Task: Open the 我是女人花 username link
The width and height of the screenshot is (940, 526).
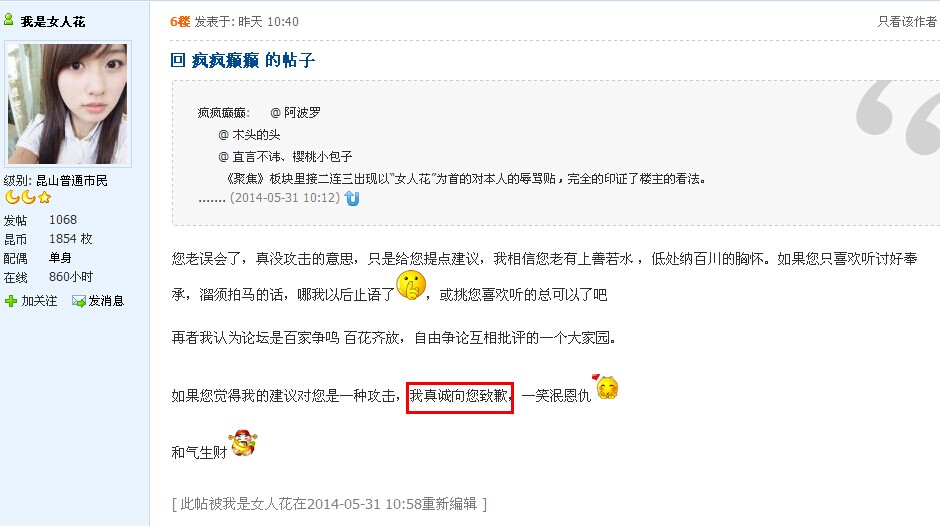Action: point(53,22)
